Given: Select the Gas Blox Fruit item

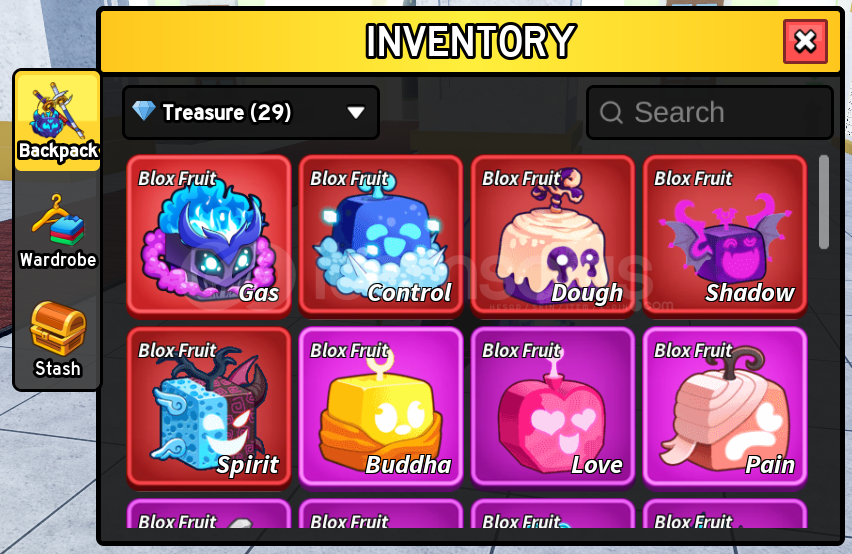Looking at the screenshot, I should click(x=209, y=236).
